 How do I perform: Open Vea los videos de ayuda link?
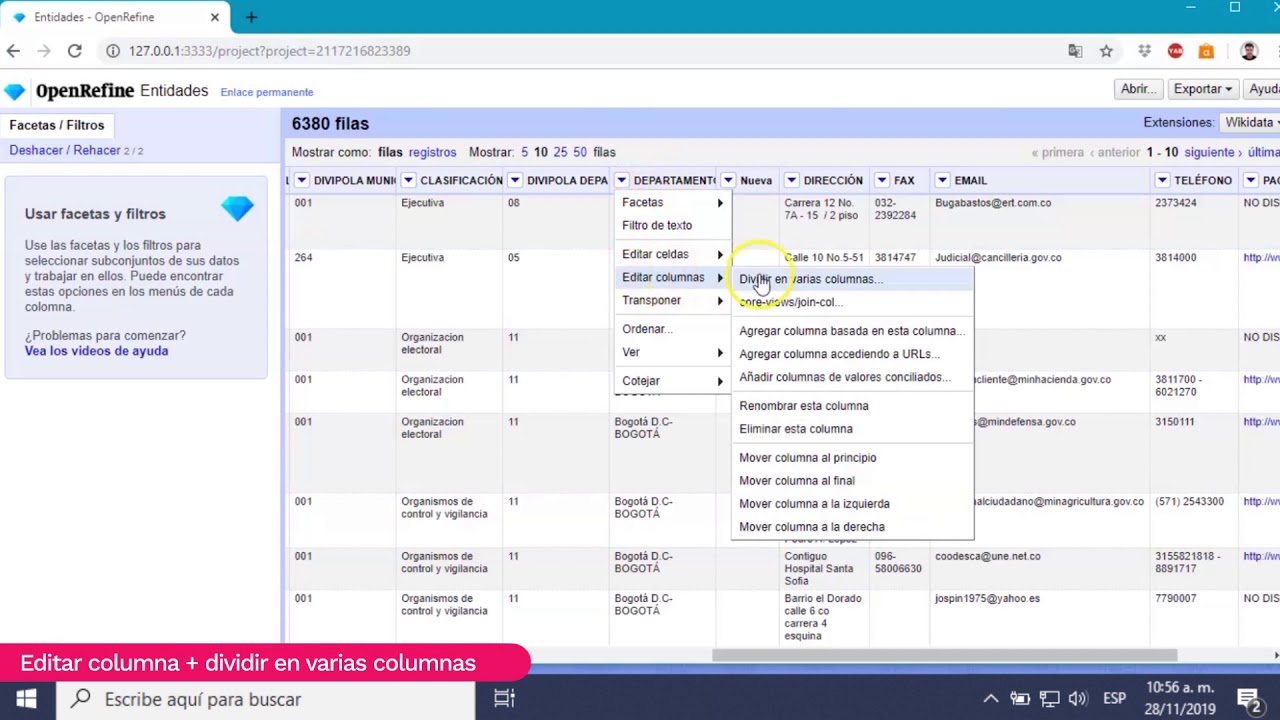pyautogui.click(x=96, y=351)
